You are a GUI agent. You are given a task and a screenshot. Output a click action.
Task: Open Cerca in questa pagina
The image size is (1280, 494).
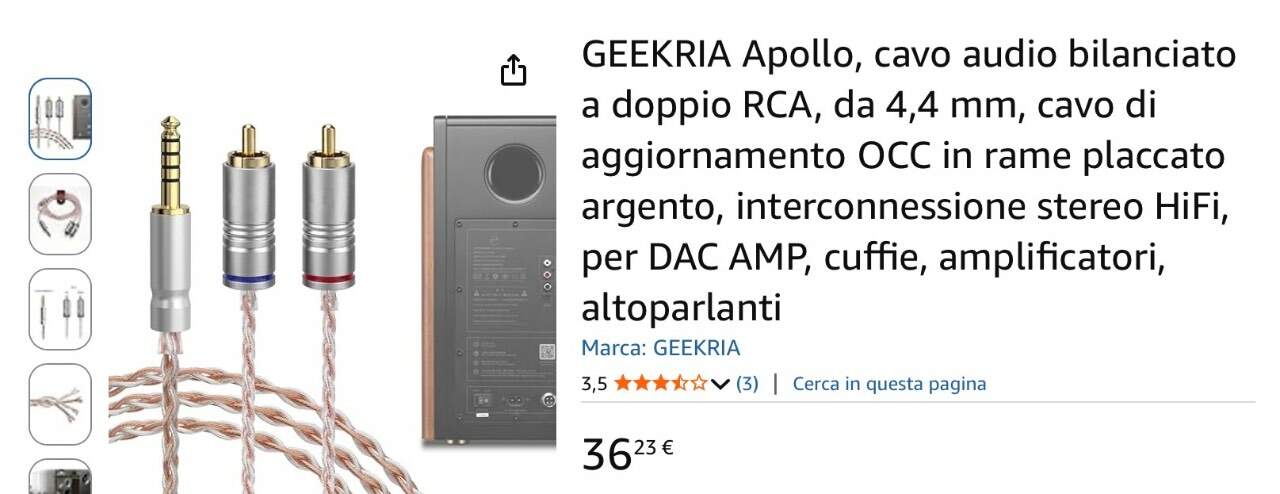tap(889, 383)
